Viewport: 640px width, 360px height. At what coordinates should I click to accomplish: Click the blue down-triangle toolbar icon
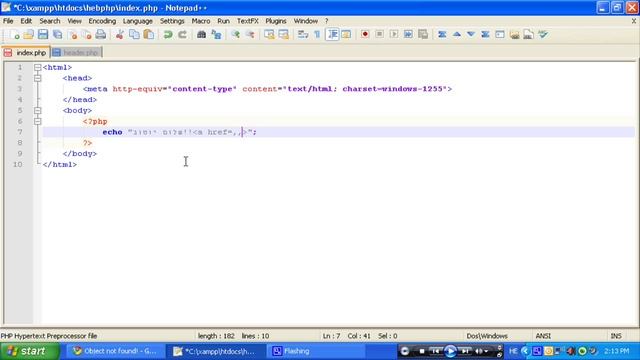(x=471, y=35)
